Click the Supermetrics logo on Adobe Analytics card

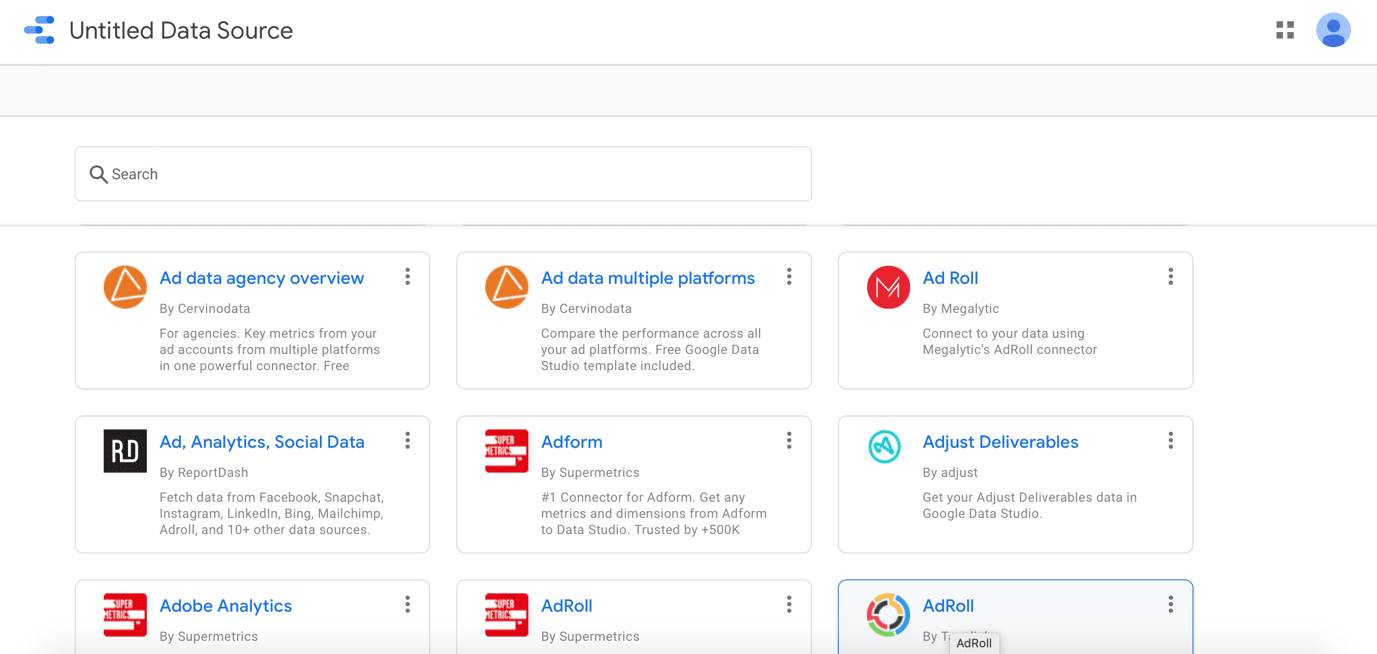[x=125, y=615]
